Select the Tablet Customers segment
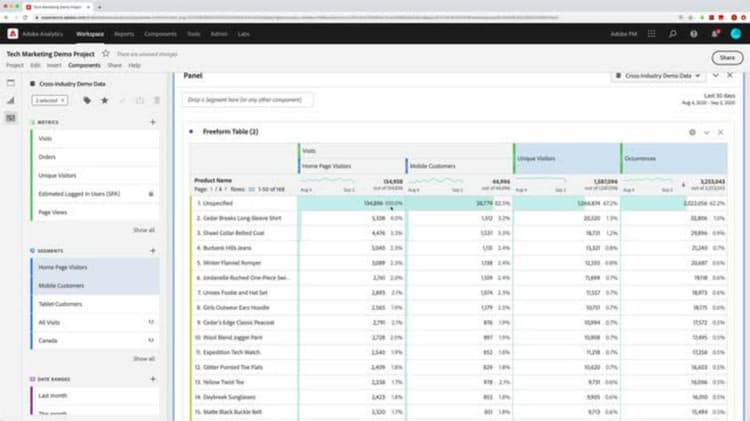 click(x=96, y=304)
